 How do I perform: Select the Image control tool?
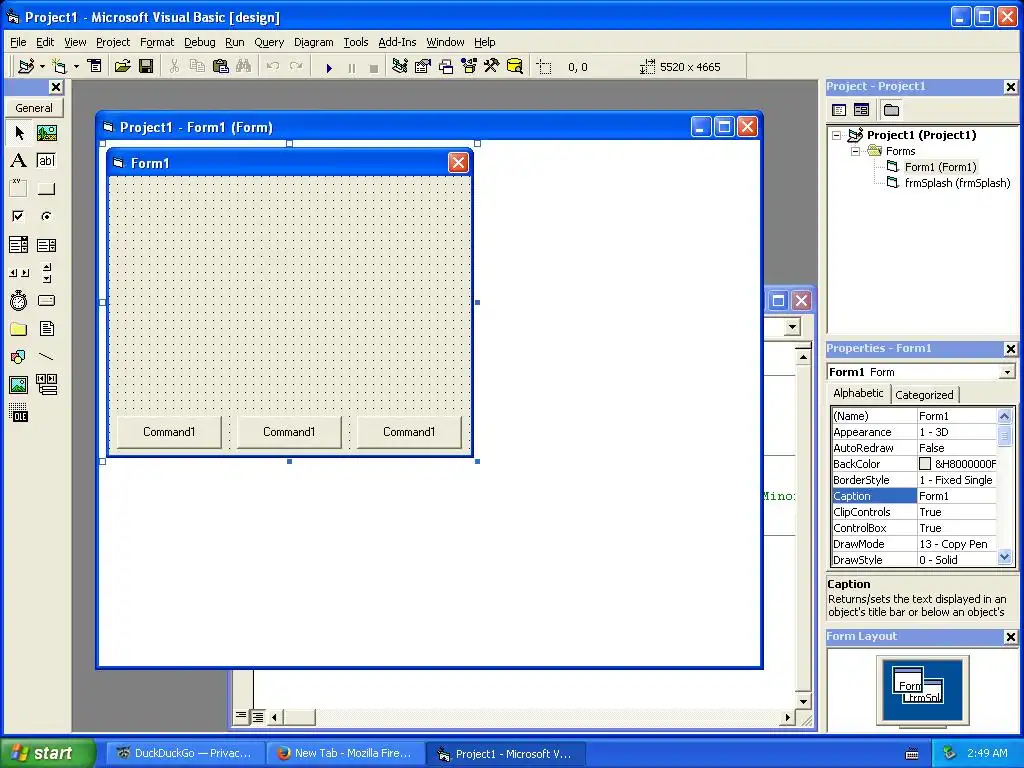coord(19,385)
